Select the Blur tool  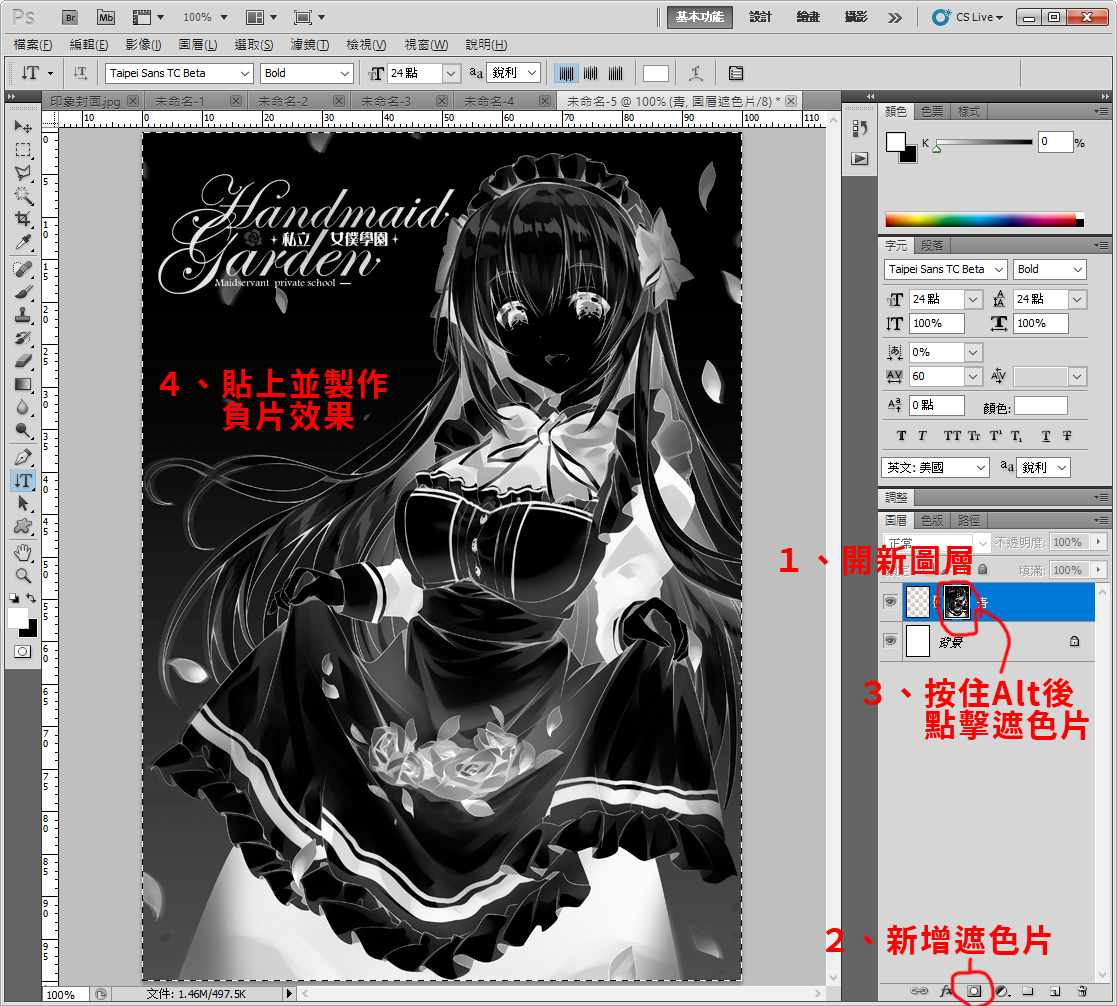coord(23,407)
